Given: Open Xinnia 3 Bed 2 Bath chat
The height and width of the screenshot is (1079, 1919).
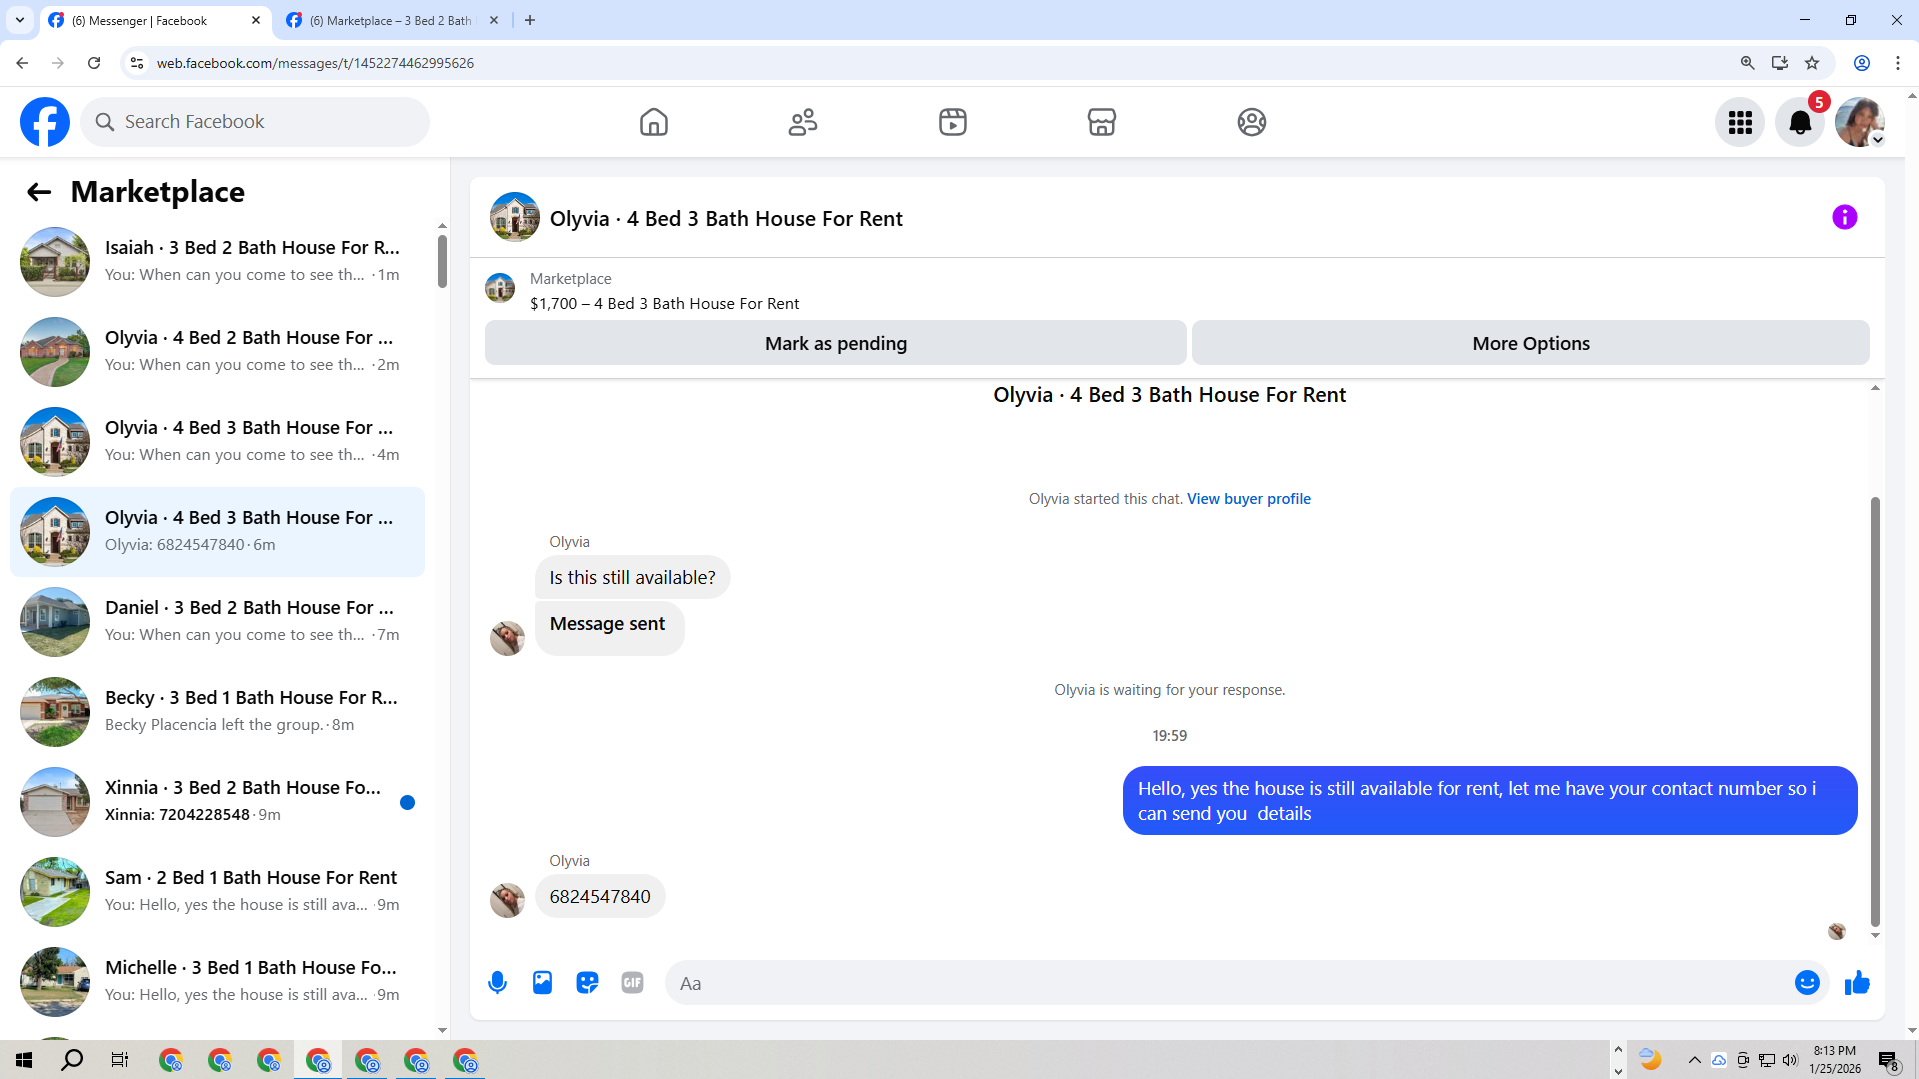Looking at the screenshot, I should click(x=217, y=802).
